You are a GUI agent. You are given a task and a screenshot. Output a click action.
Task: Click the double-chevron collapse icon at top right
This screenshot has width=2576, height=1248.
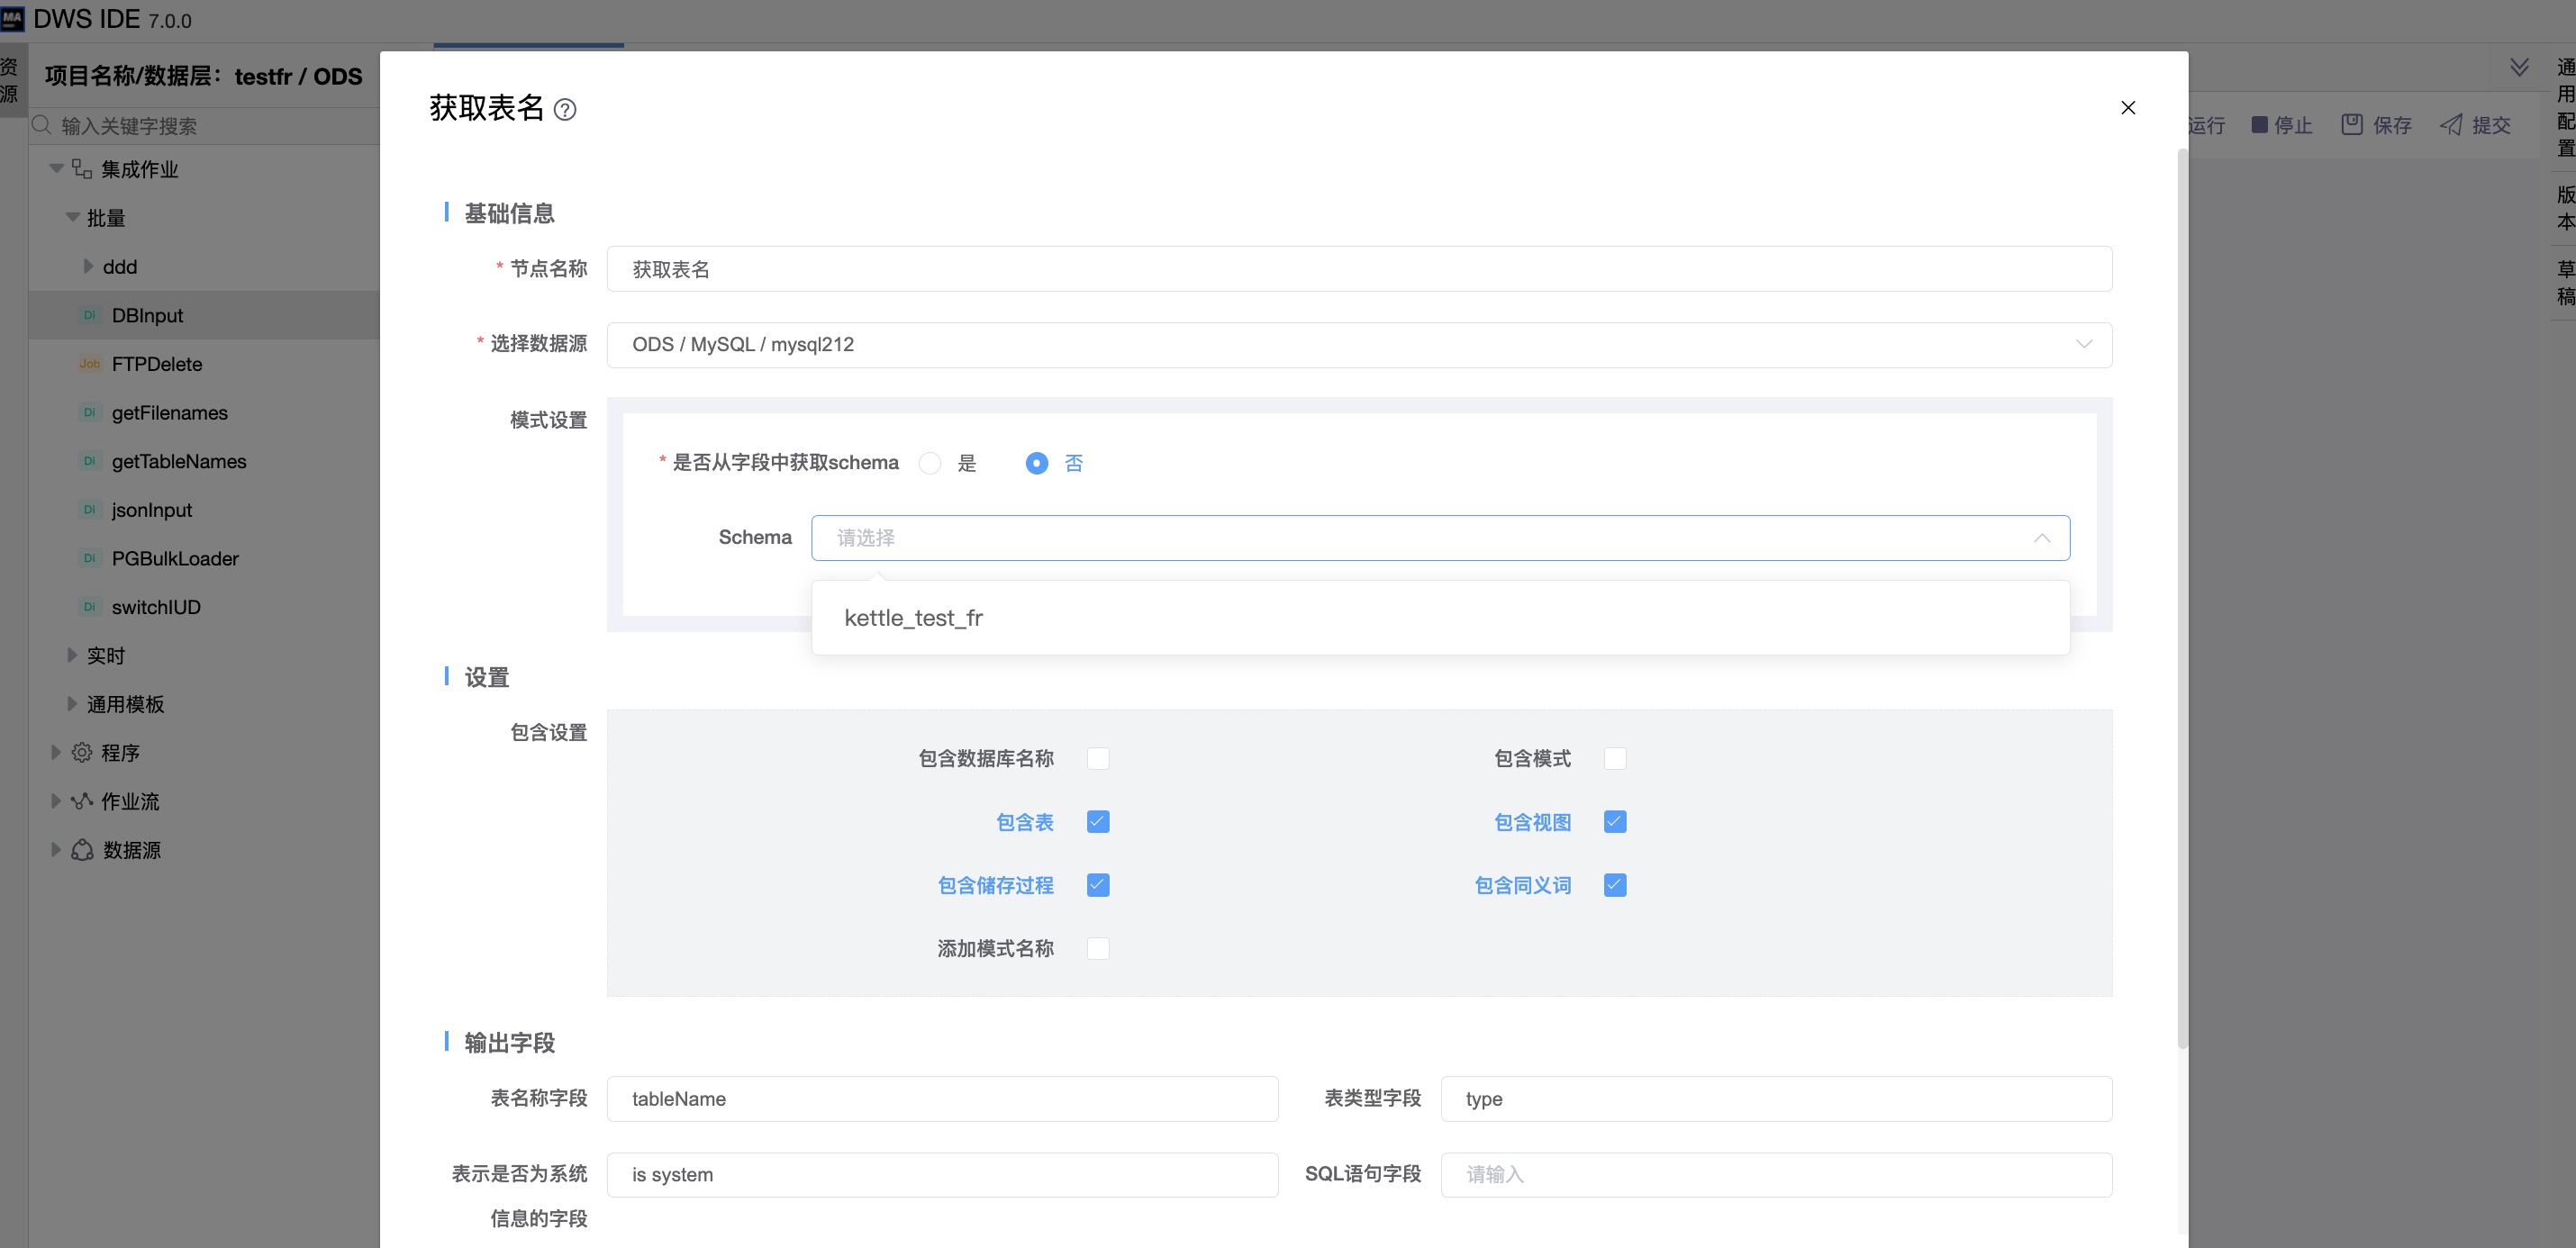(x=2519, y=67)
